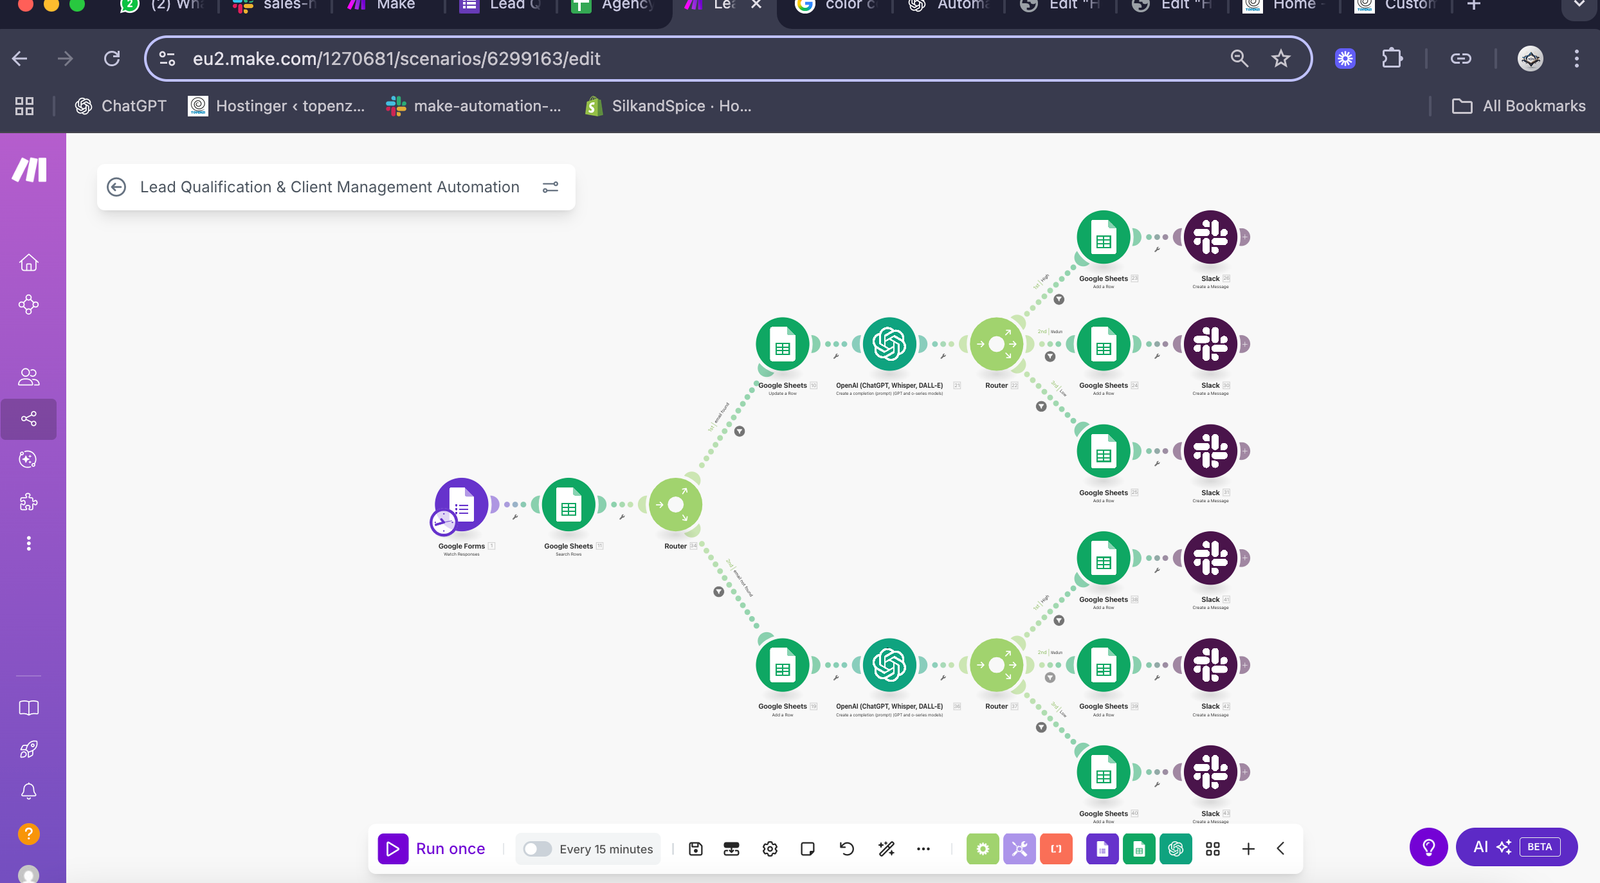
Task: Open scenario options next to scenario title
Action: coord(550,187)
